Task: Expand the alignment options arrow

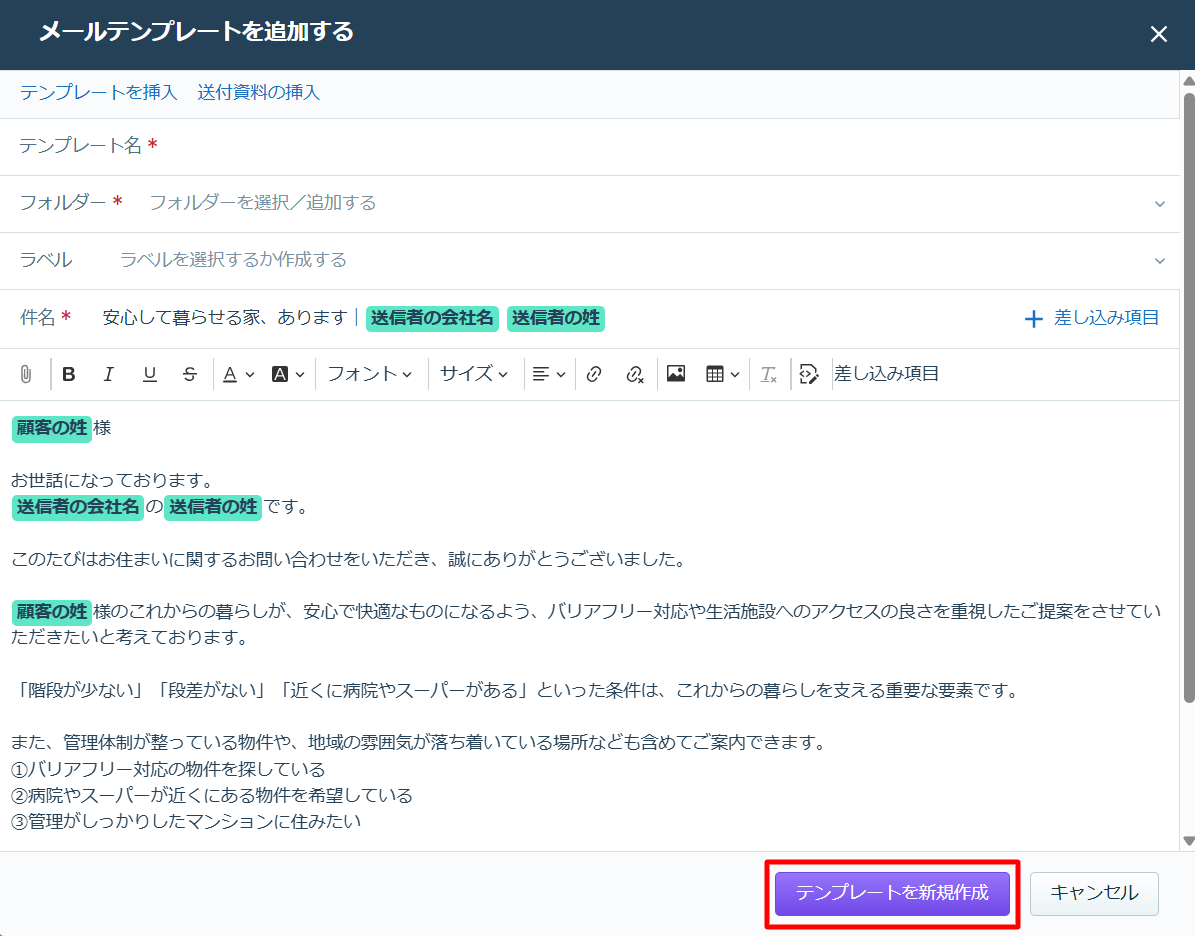Action: (x=561, y=375)
